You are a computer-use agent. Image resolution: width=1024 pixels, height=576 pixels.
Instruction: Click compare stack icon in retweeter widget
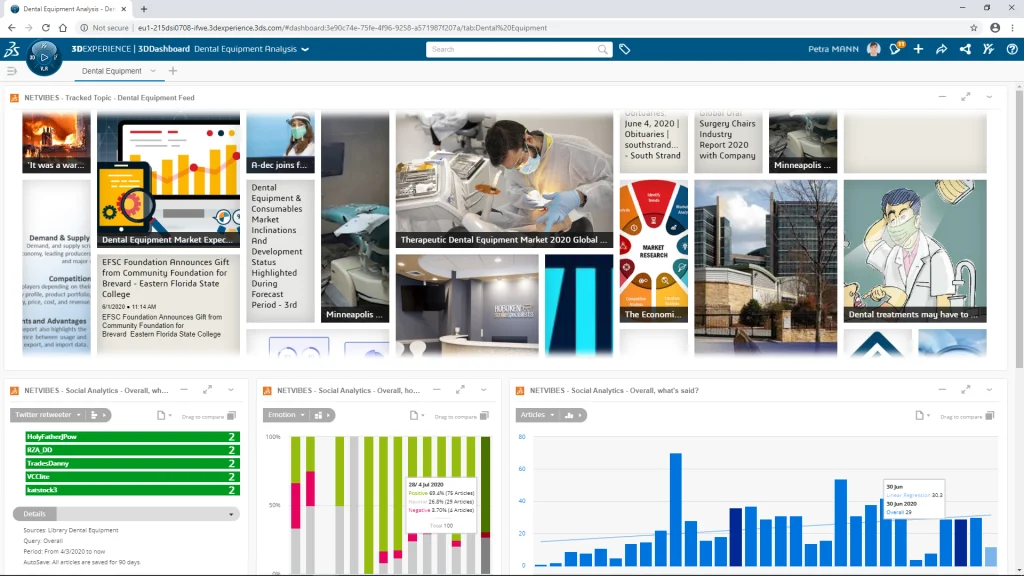click(231, 415)
